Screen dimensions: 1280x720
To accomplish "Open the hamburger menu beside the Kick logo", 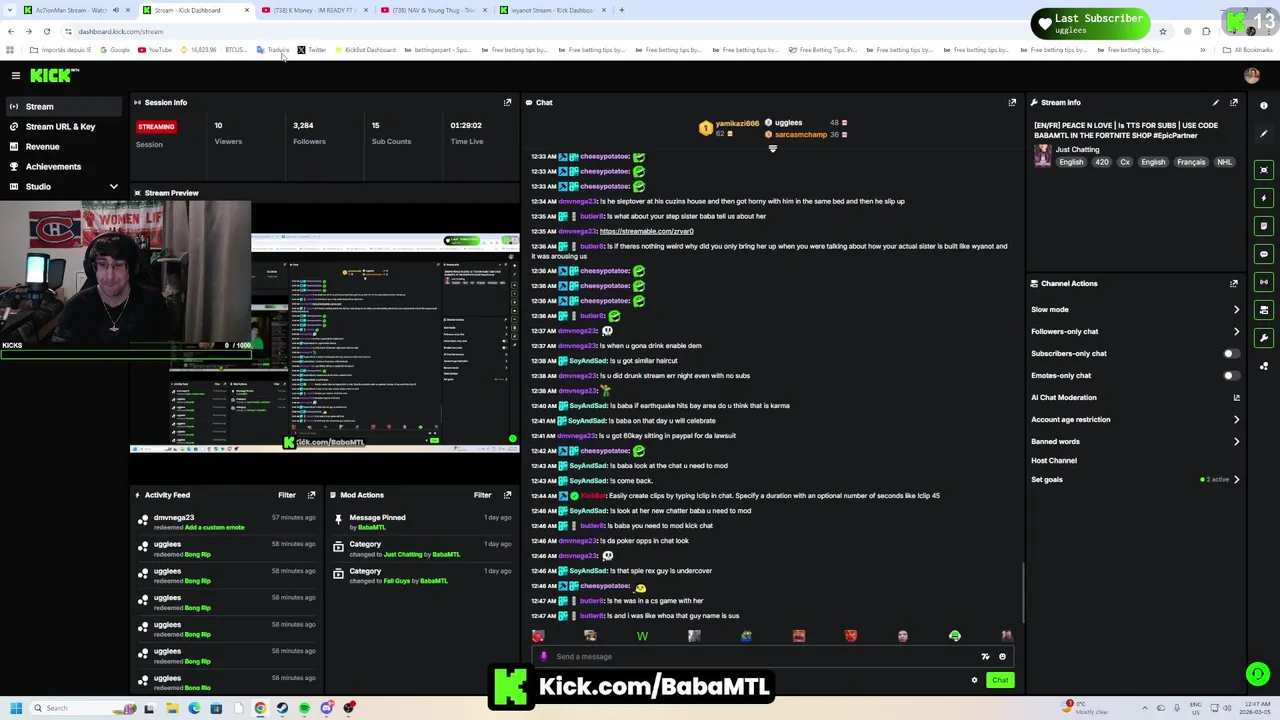I will pos(15,75).
